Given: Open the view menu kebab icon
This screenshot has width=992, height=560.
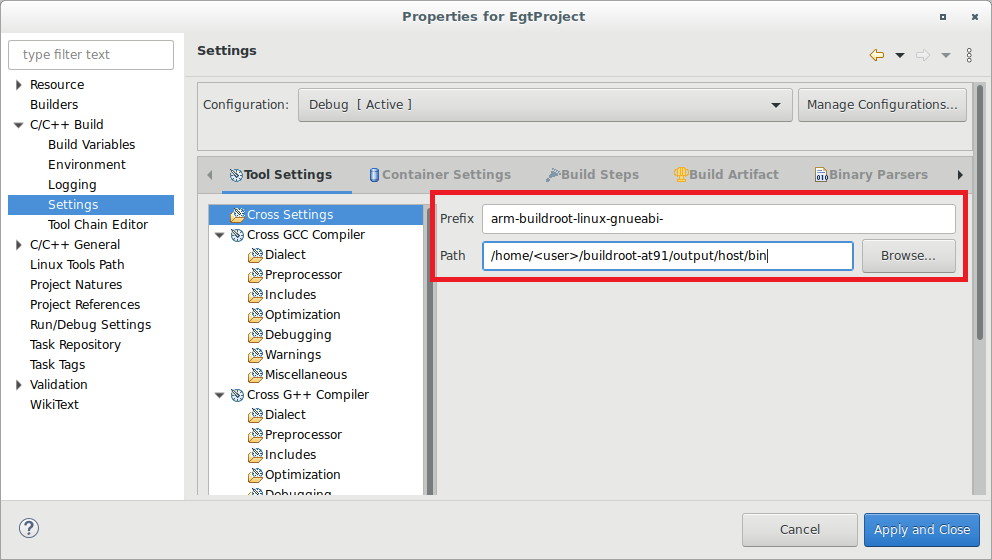Looking at the screenshot, I should [969, 55].
